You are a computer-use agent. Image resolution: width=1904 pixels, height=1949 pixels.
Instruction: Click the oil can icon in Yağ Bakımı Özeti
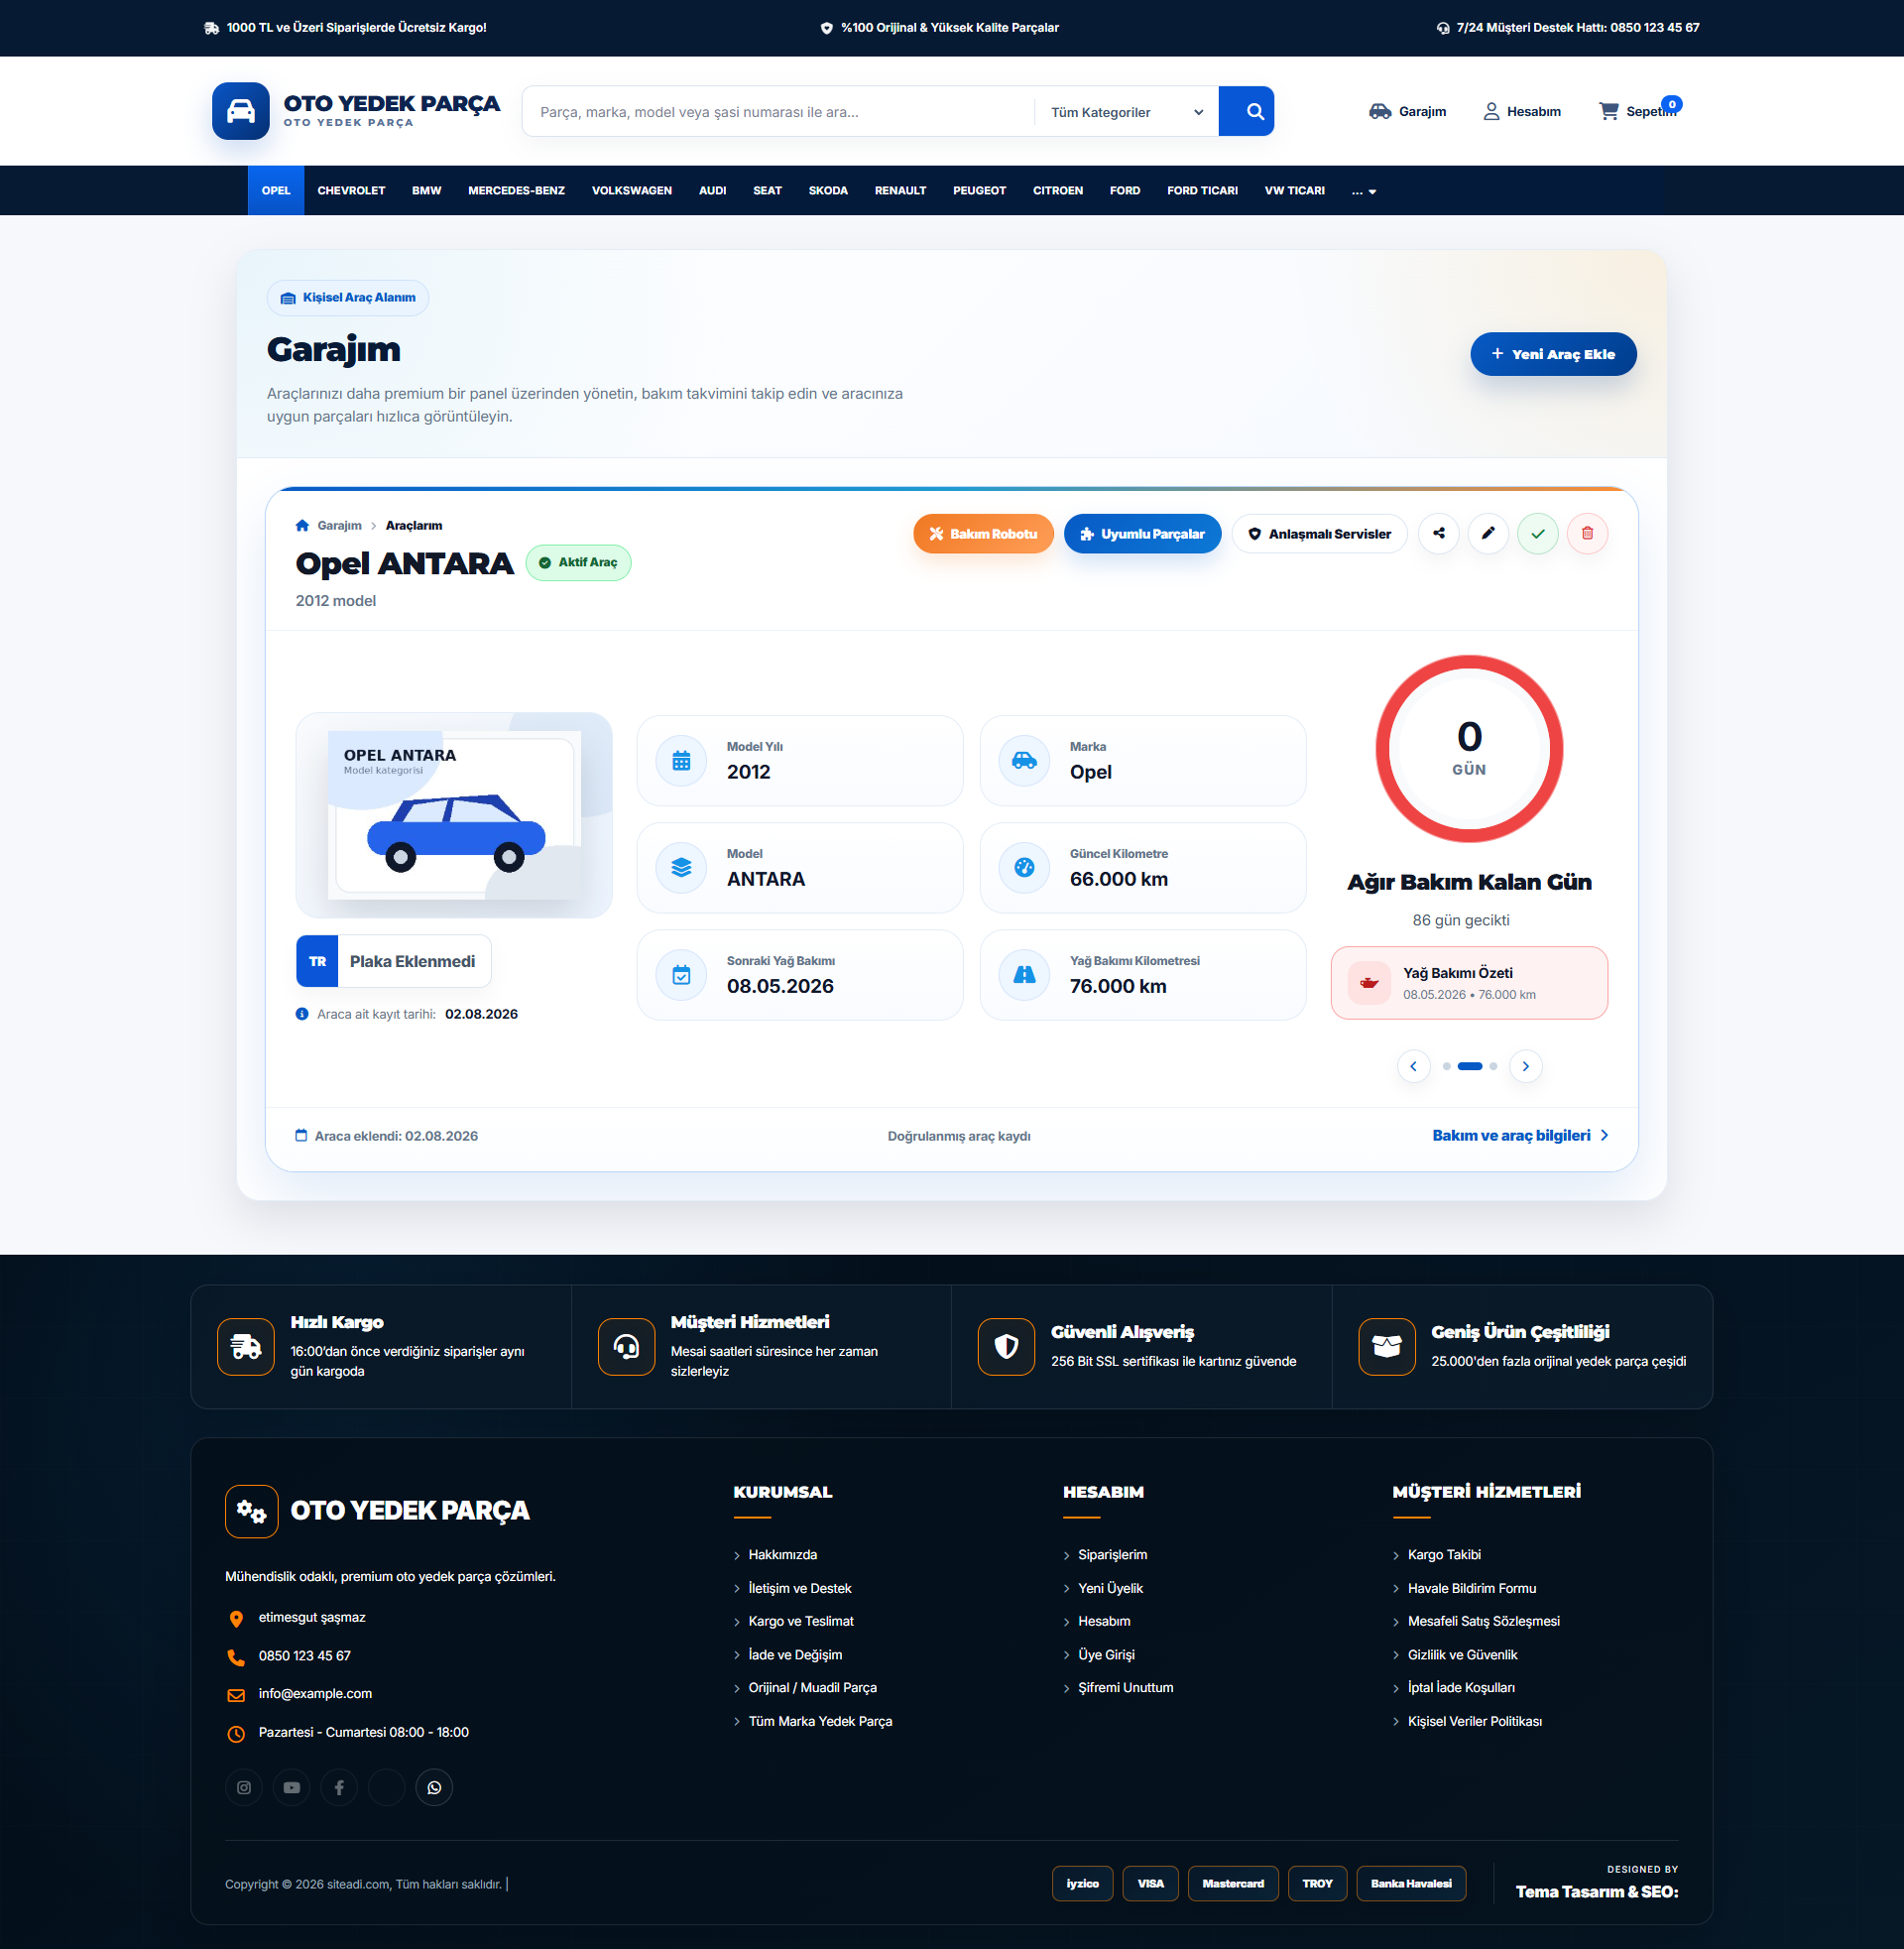click(x=1369, y=983)
